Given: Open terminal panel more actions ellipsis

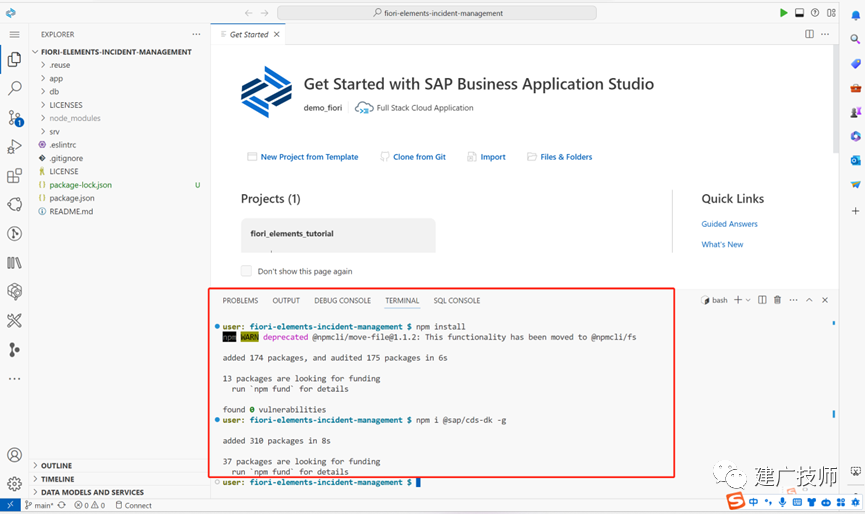Looking at the screenshot, I should (793, 300).
